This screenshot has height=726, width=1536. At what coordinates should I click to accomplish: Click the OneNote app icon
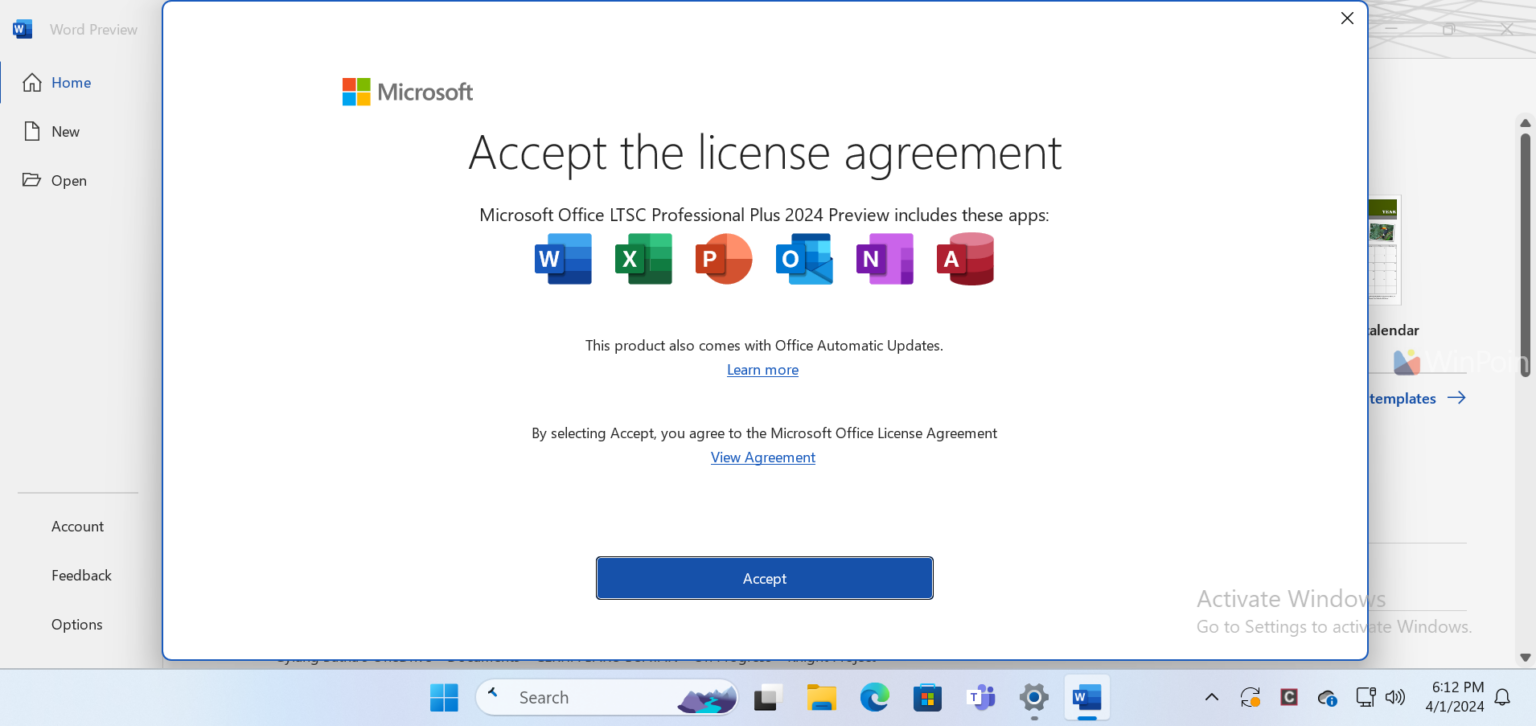pyautogui.click(x=884, y=258)
